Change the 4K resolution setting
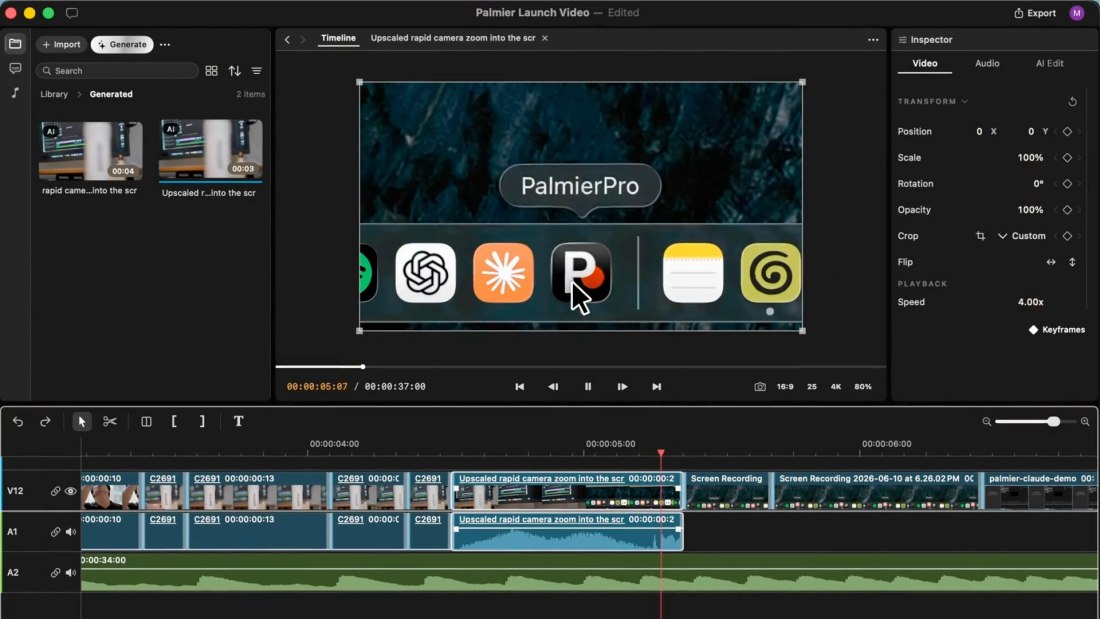This screenshot has width=1100, height=619. pyautogui.click(x=836, y=387)
